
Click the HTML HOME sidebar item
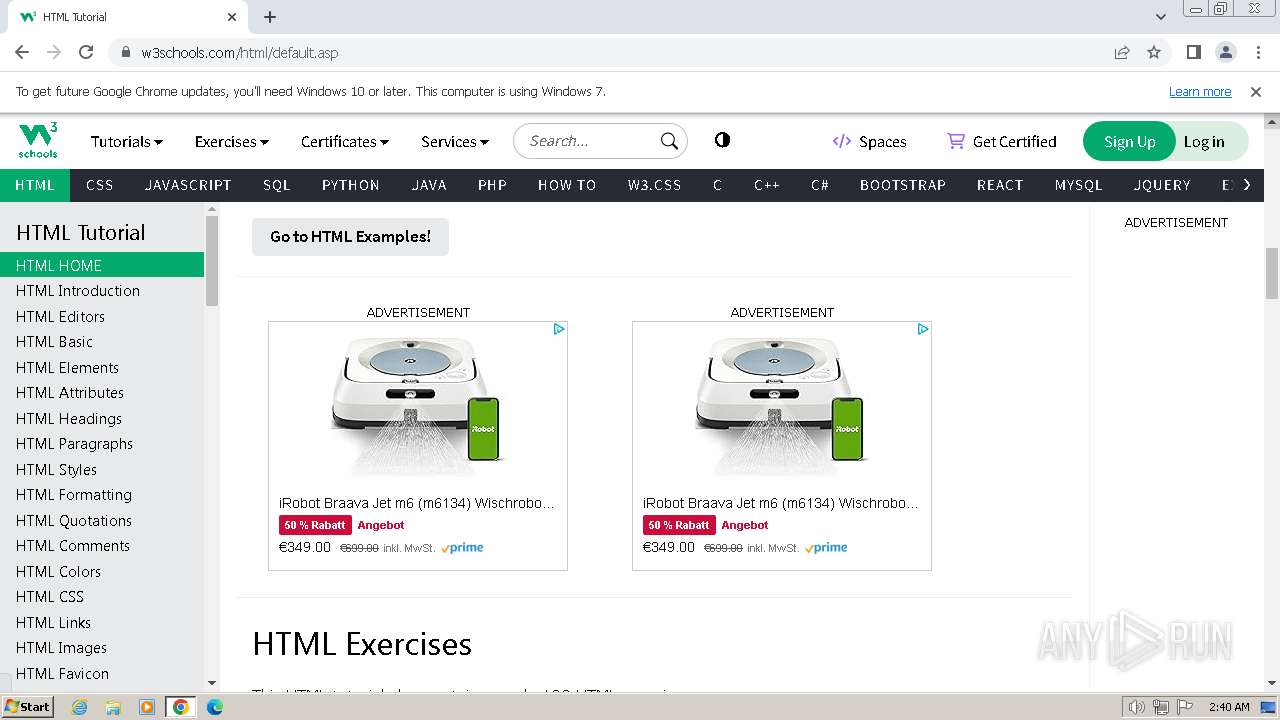click(x=102, y=265)
